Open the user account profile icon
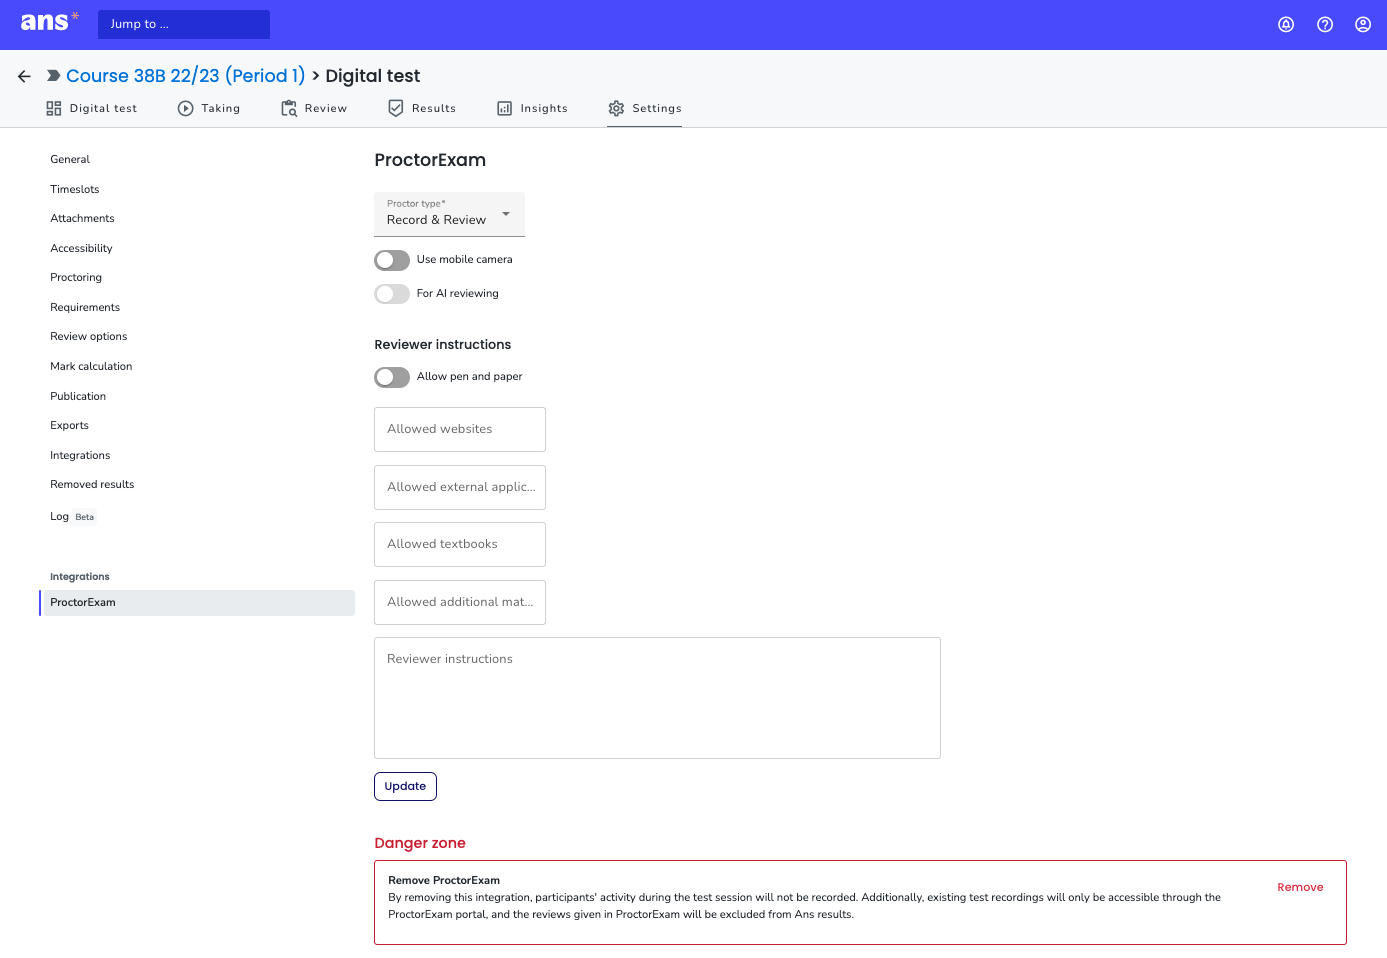This screenshot has width=1387, height=958. pos(1363,25)
